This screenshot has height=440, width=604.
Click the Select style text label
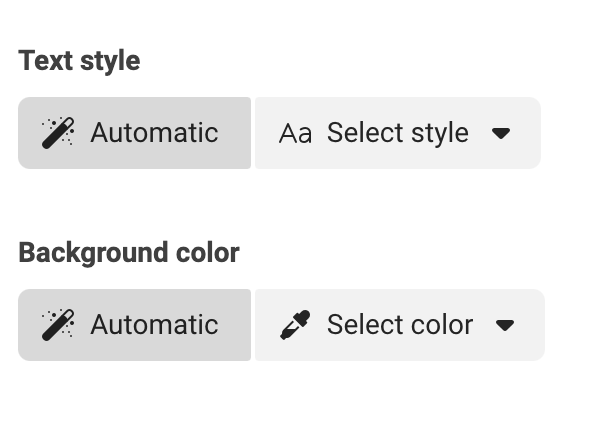398,133
